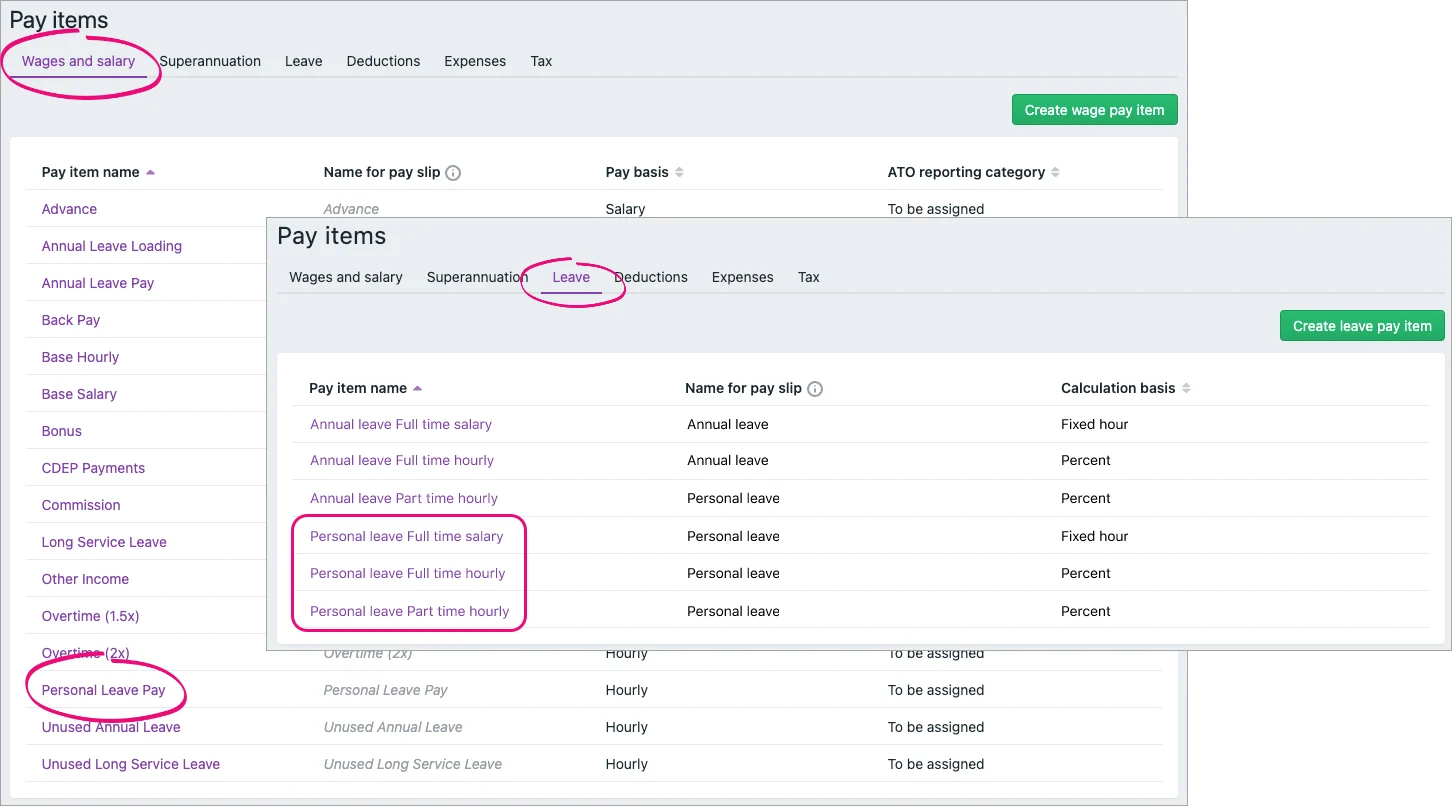Open the Wages and salary tab in back window
Image resolution: width=1452 pixels, height=806 pixels.
(78, 61)
